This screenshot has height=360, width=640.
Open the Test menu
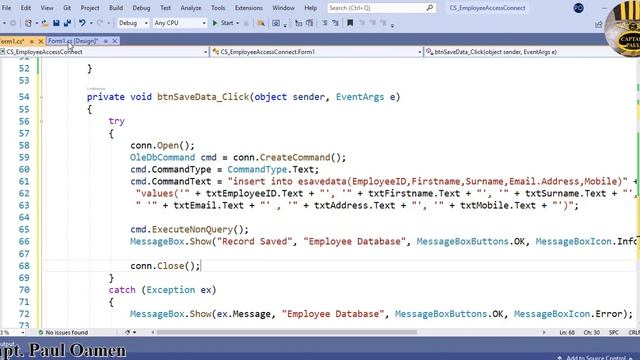[x=165, y=8]
